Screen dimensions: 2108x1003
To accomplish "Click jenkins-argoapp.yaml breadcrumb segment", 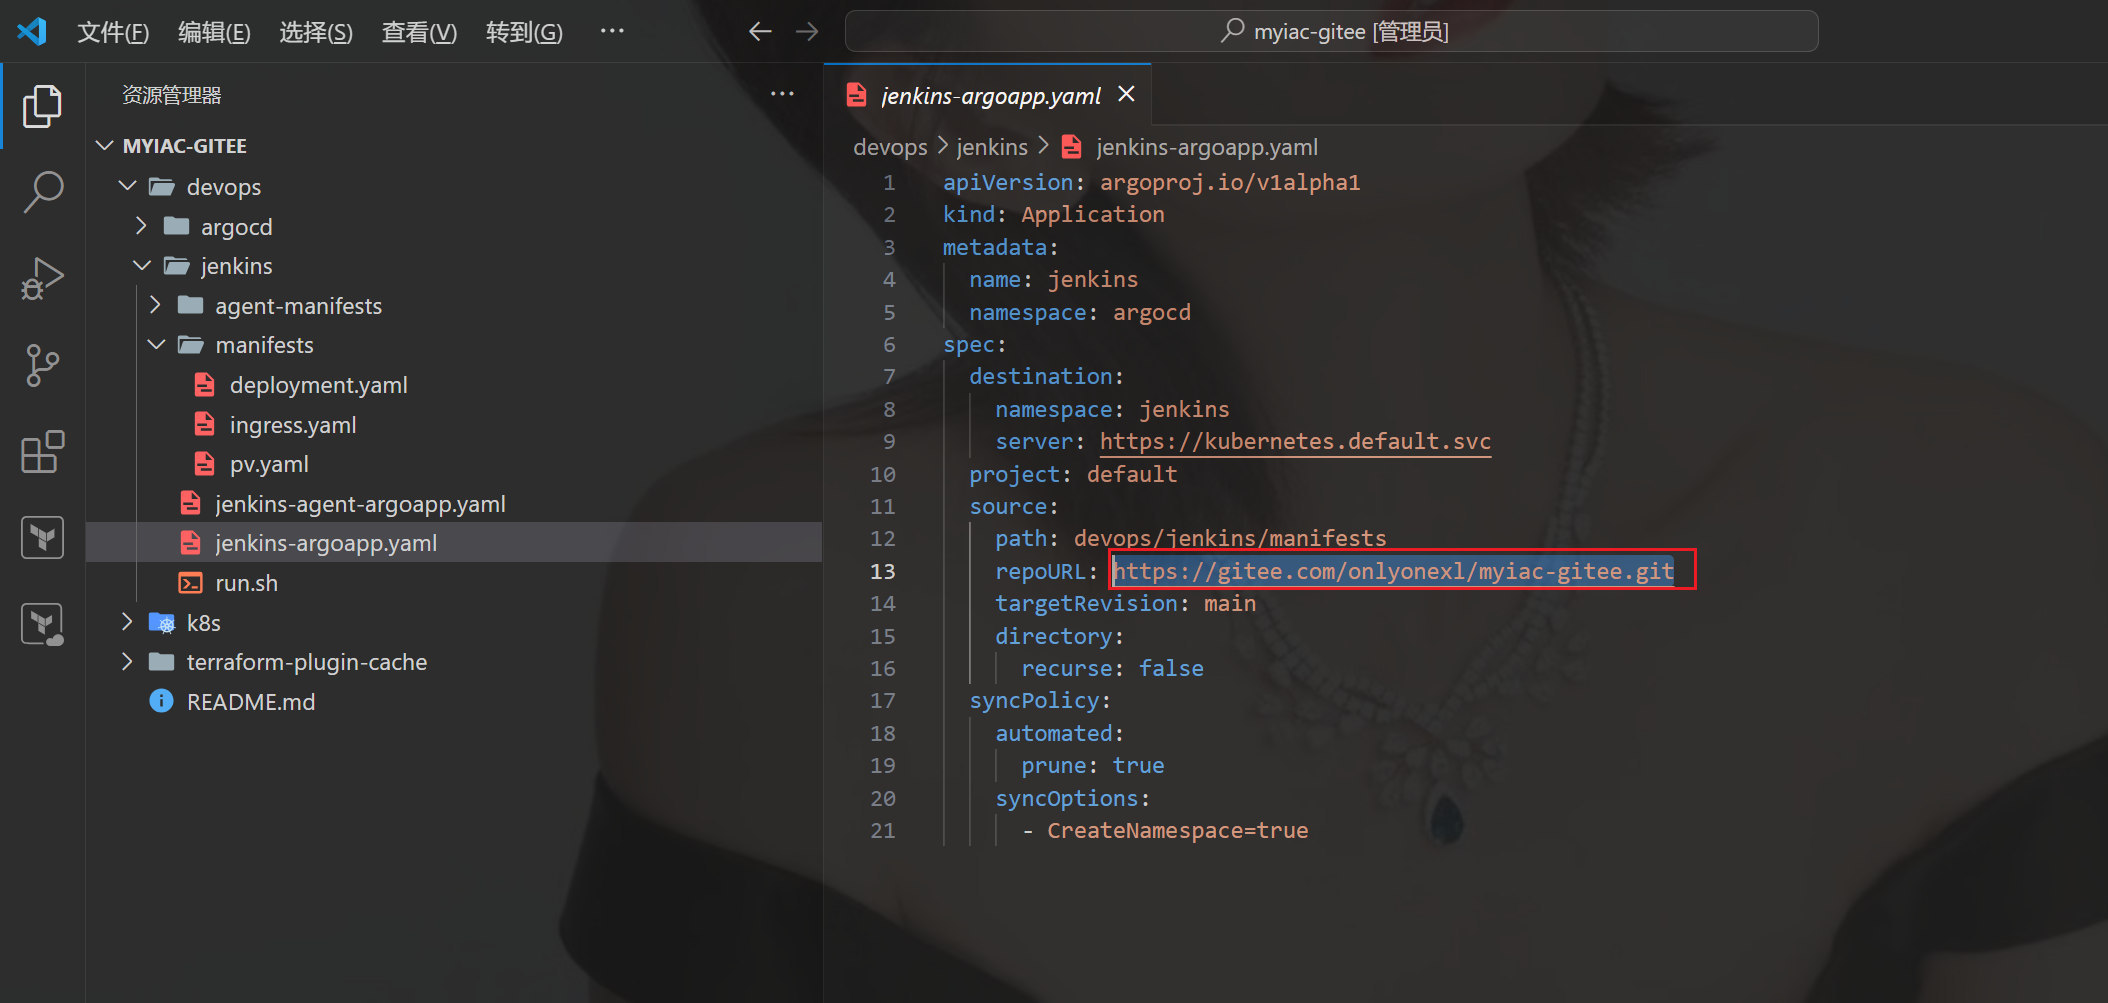I will [1207, 147].
